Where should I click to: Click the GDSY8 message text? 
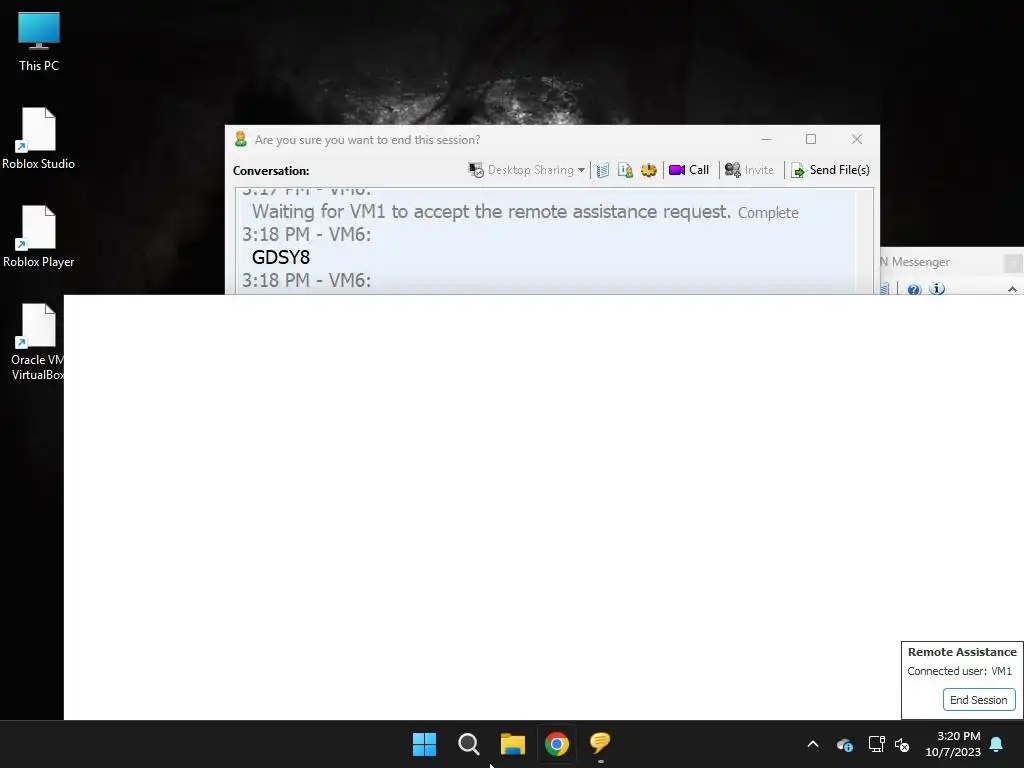click(x=281, y=257)
